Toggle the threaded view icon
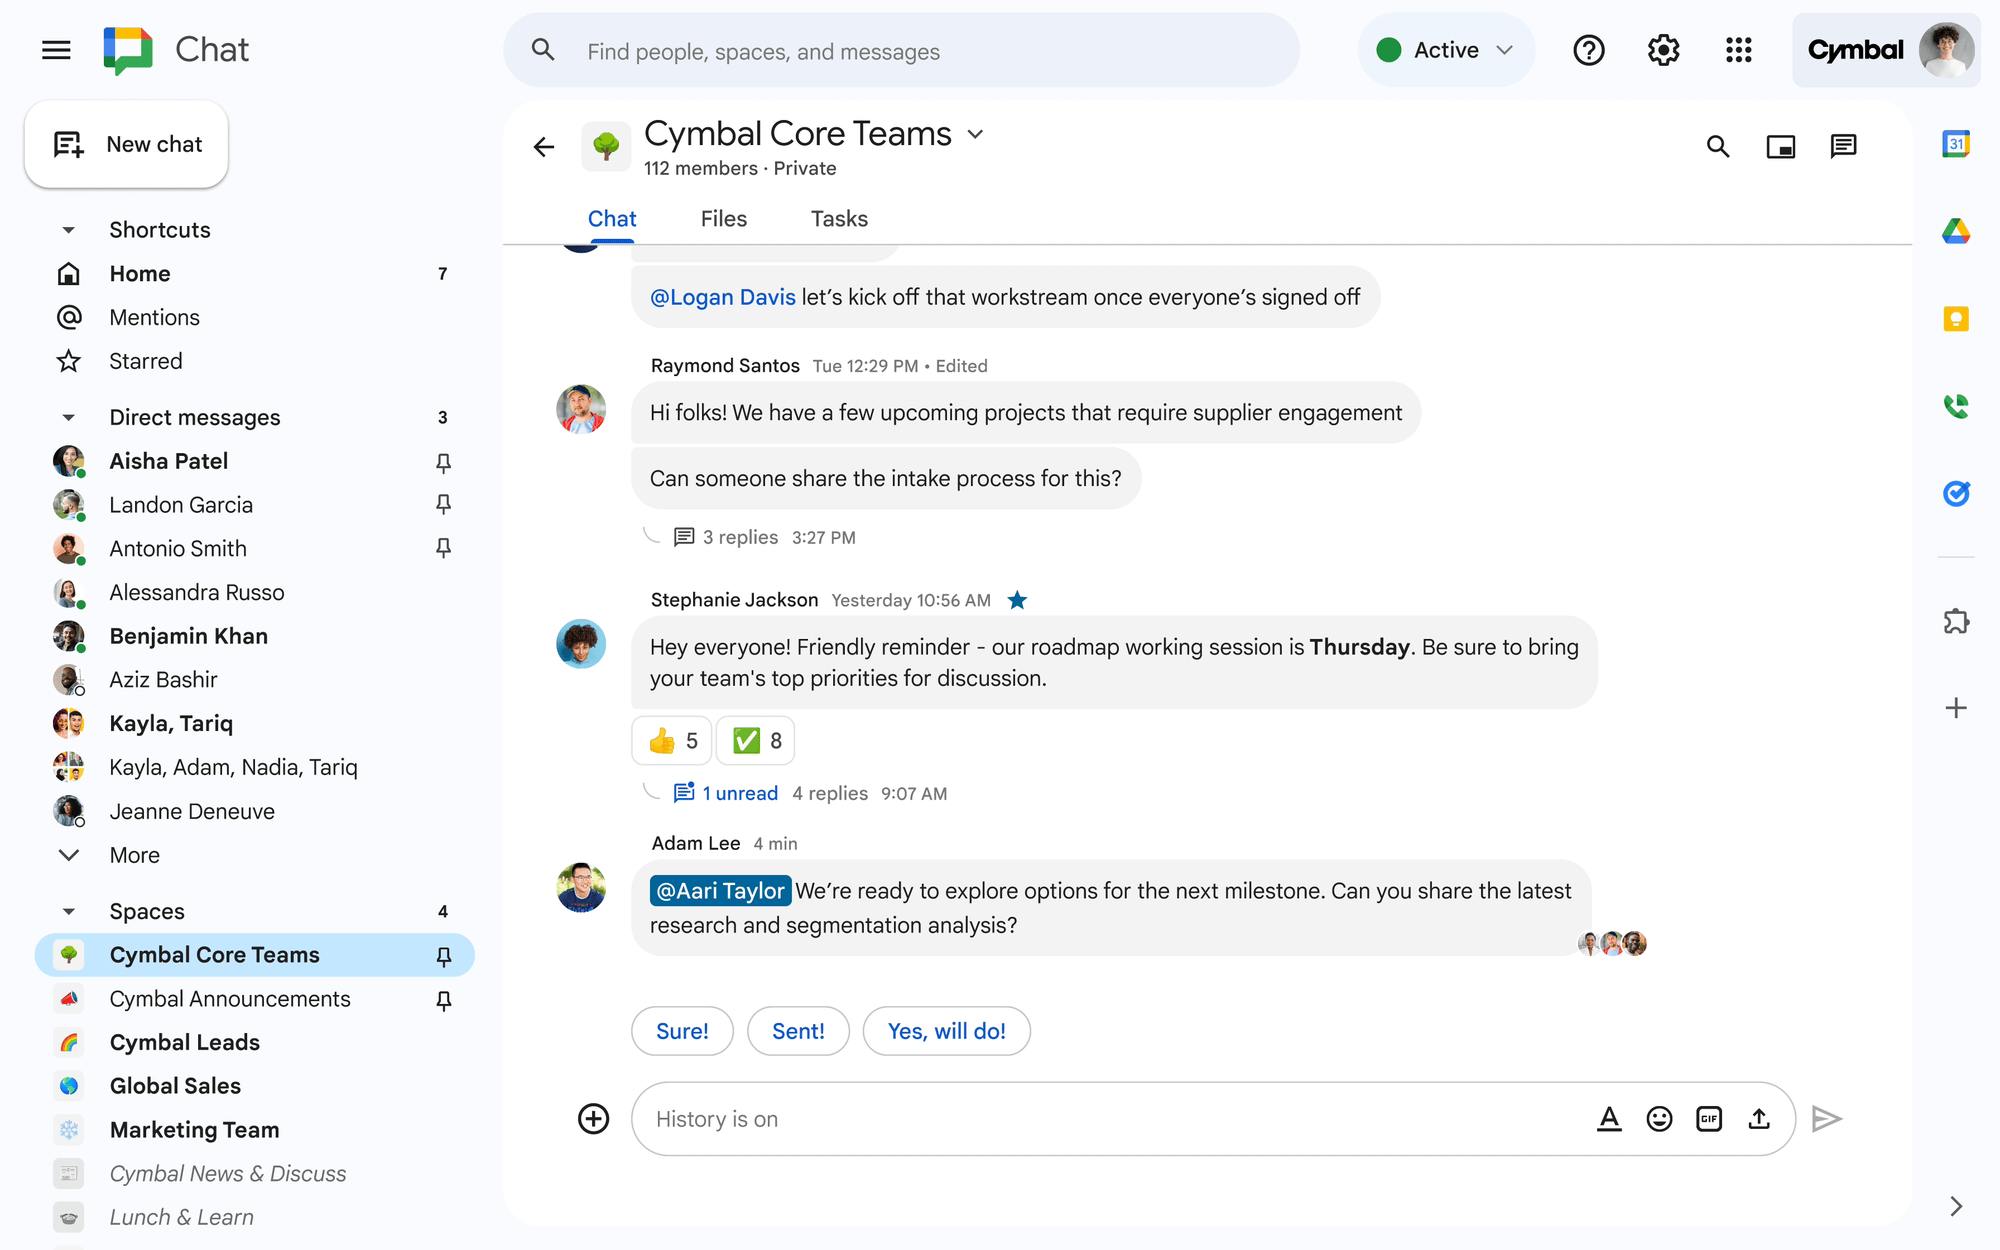The width and height of the screenshot is (2000, 1250). 1843,145
